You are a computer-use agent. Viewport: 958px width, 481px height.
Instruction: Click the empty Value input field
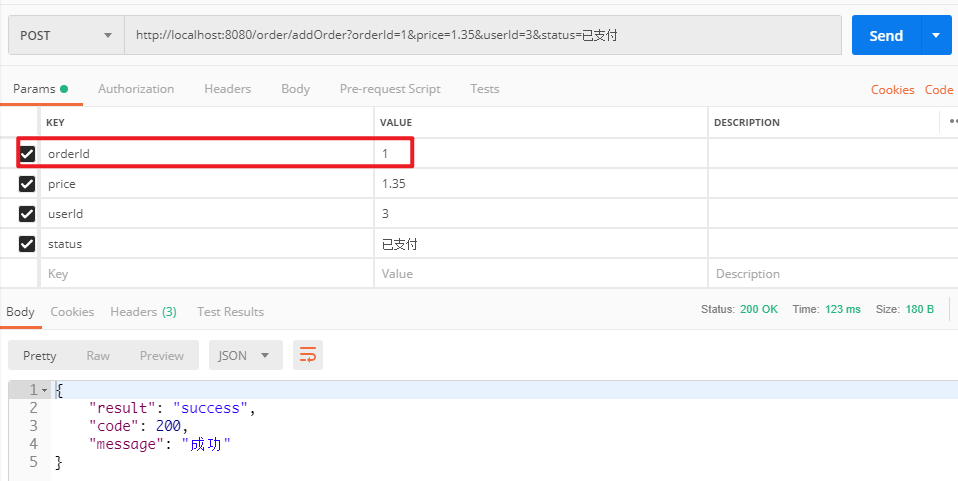pyautogui.click(x=541, y=274)
